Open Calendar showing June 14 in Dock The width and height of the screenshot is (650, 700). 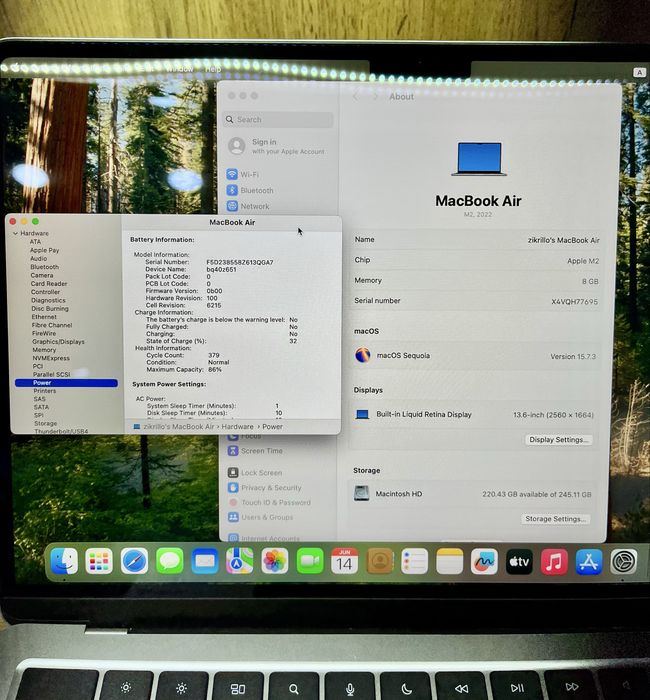[345, 561]
